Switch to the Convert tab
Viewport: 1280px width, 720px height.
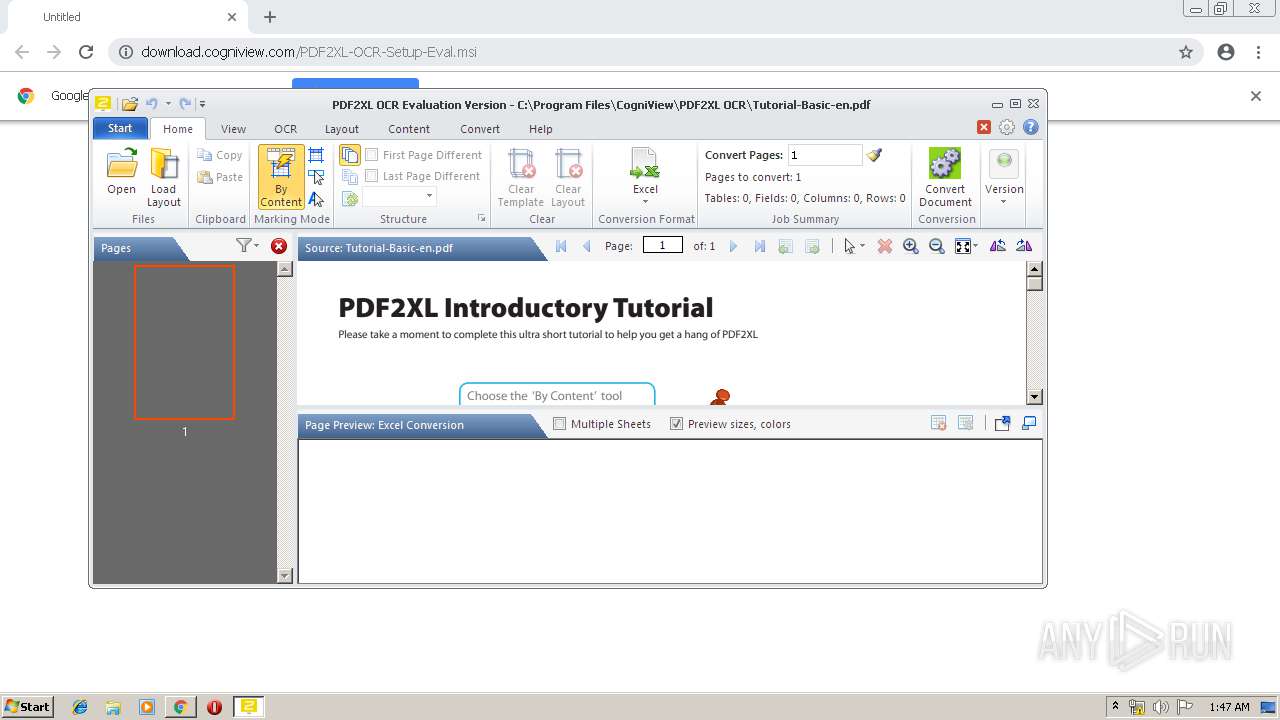click(x=480, y=129)
